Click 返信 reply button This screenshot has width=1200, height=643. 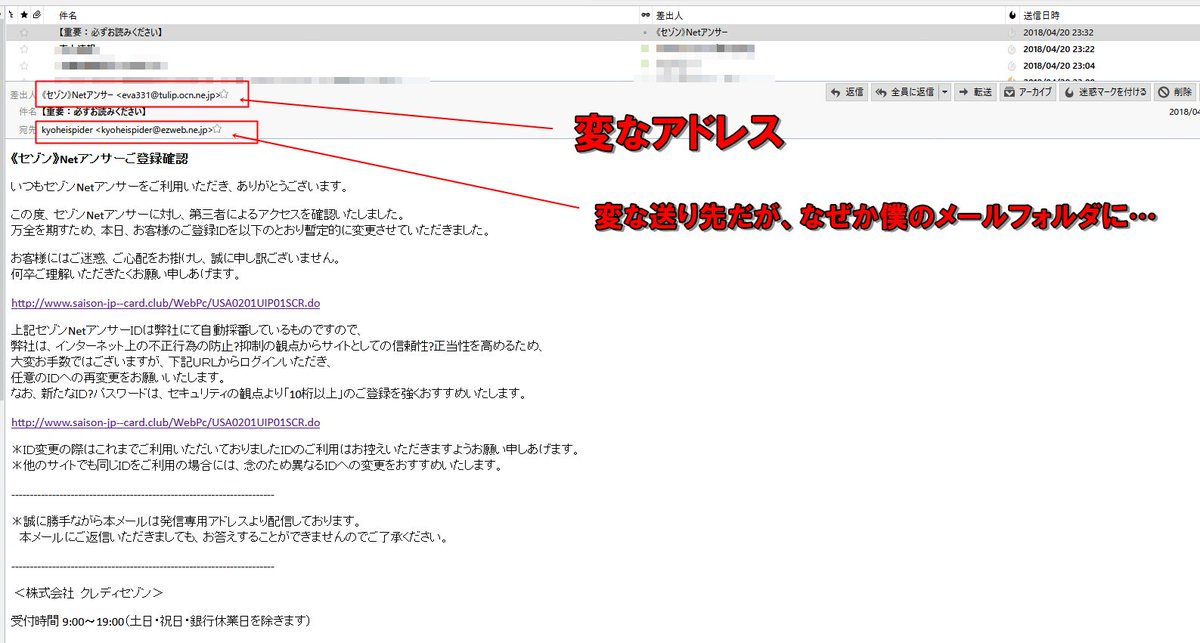[847, 92]
